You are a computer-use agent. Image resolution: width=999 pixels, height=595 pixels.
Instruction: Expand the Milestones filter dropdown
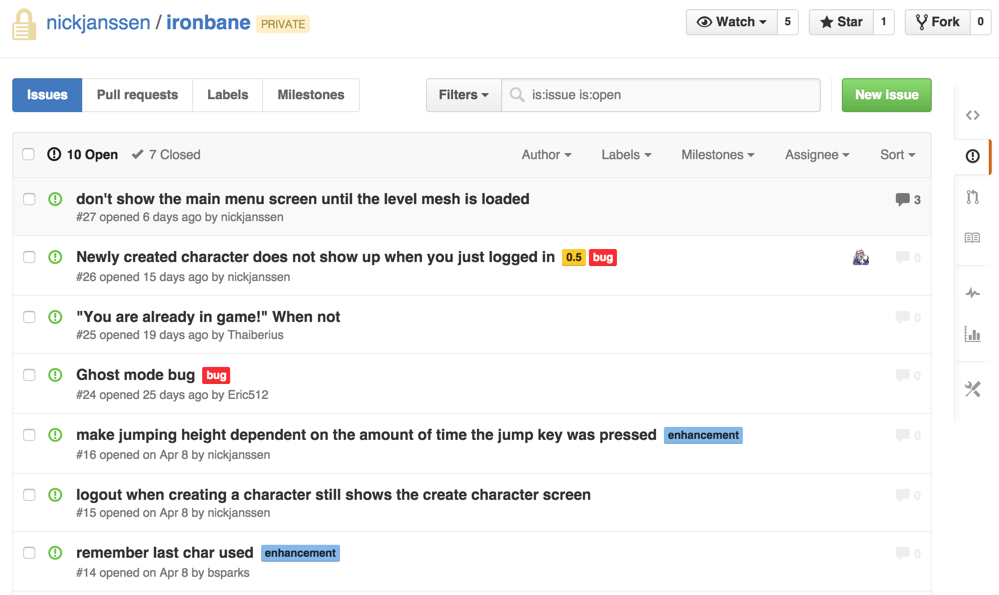tap(718, 155)
